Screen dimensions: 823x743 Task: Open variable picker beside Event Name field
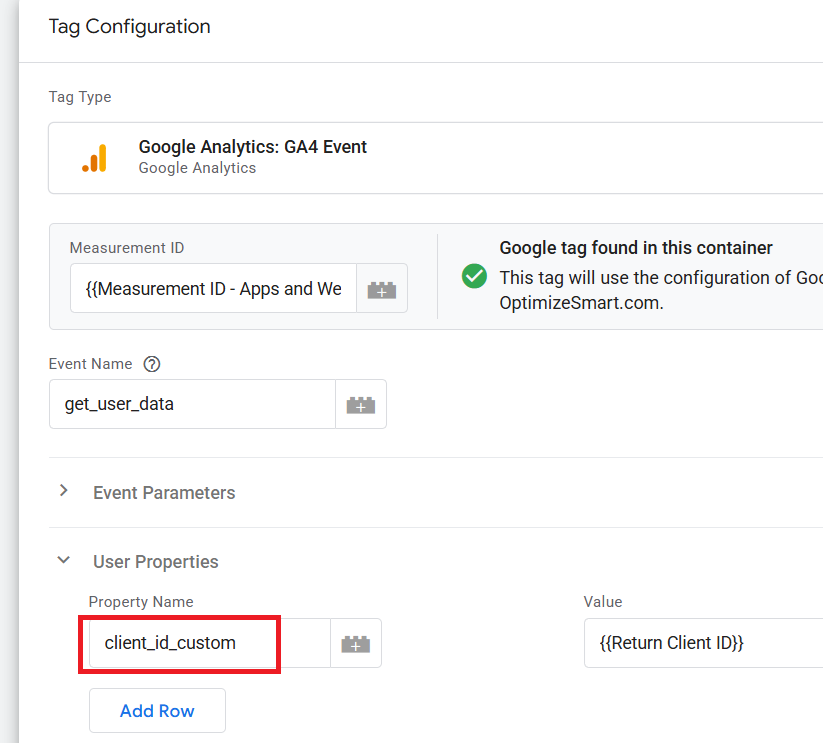pyautogui.click(x=360, y=405)
